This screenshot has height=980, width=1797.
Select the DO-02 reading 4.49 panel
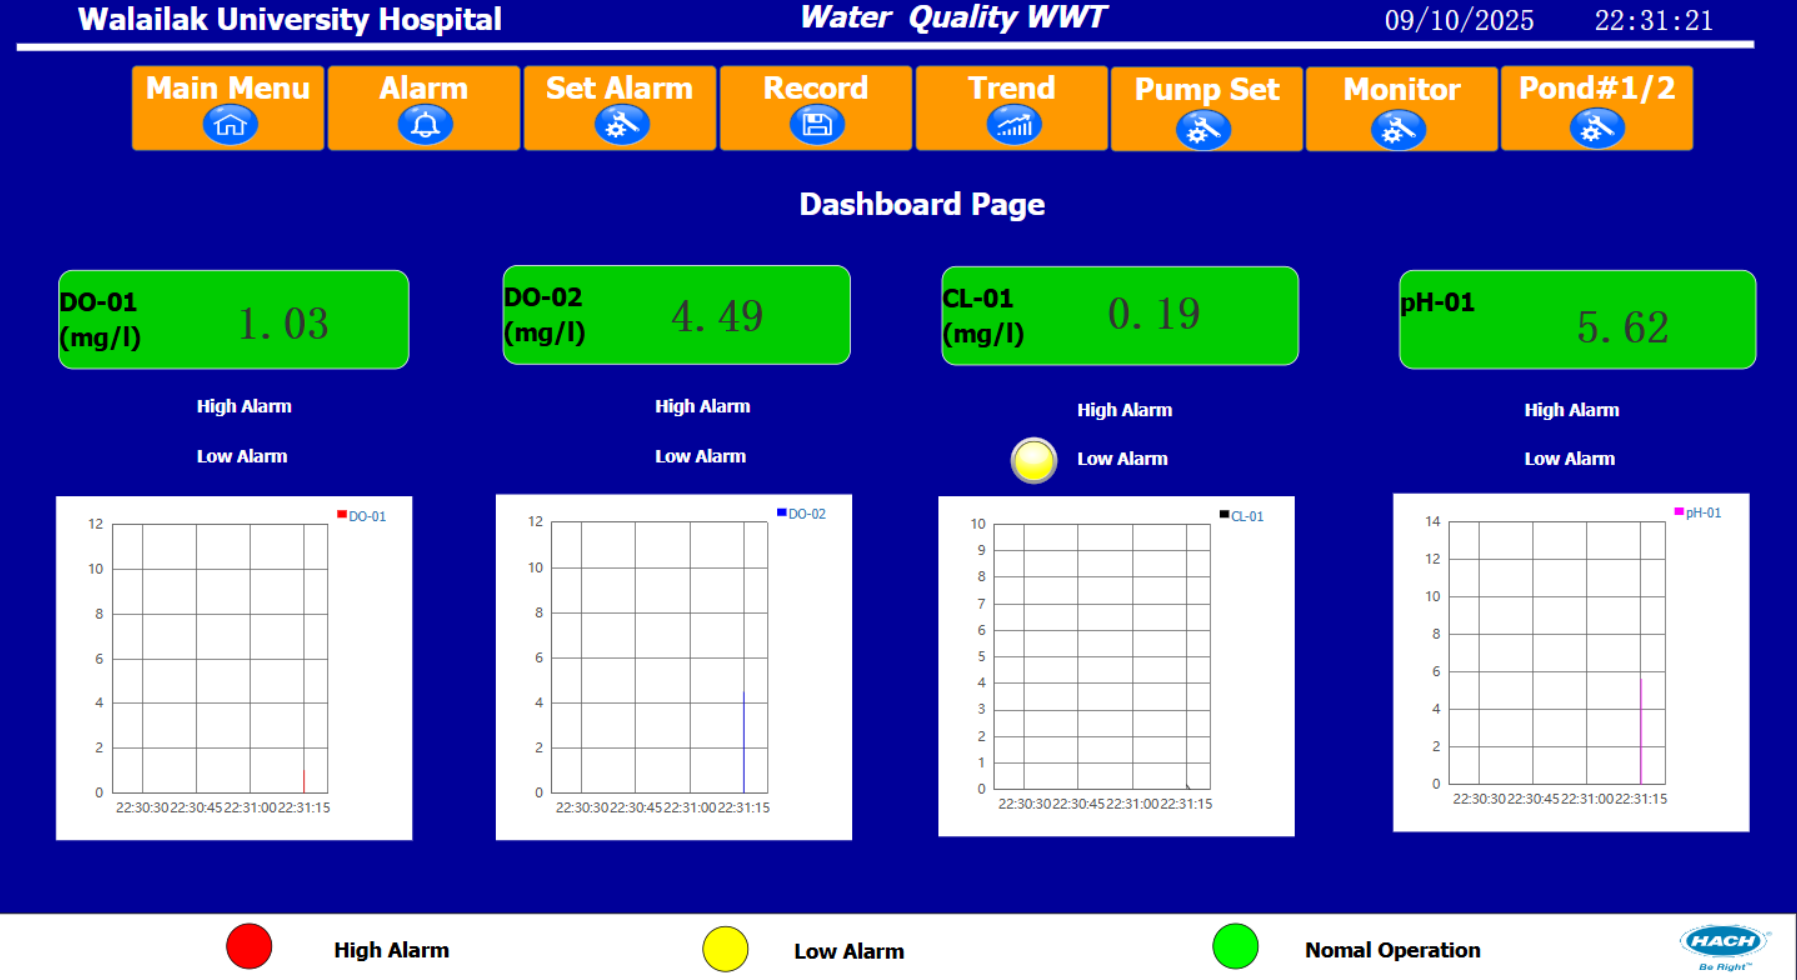pos(677,315)
